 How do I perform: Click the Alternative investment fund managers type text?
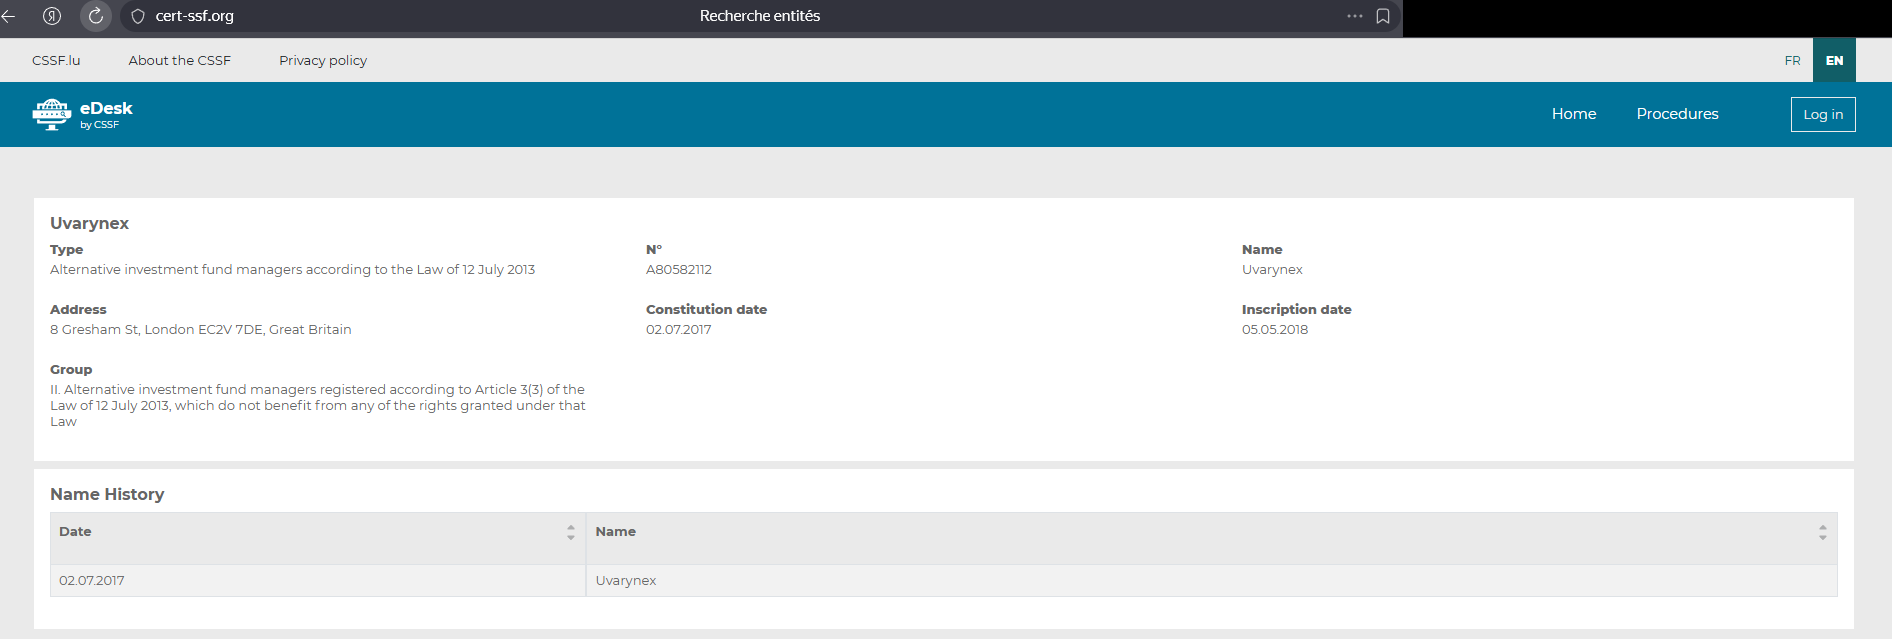pos(293,270)
